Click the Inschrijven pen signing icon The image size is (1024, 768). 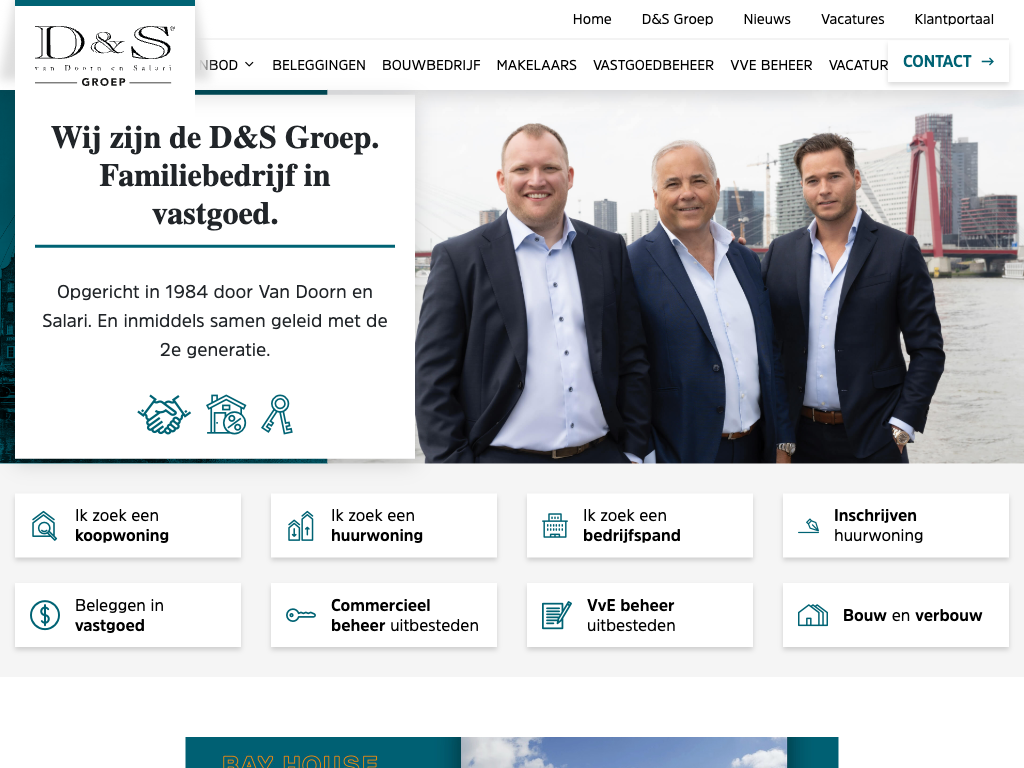pyautogui.click(x=808, y=526)
